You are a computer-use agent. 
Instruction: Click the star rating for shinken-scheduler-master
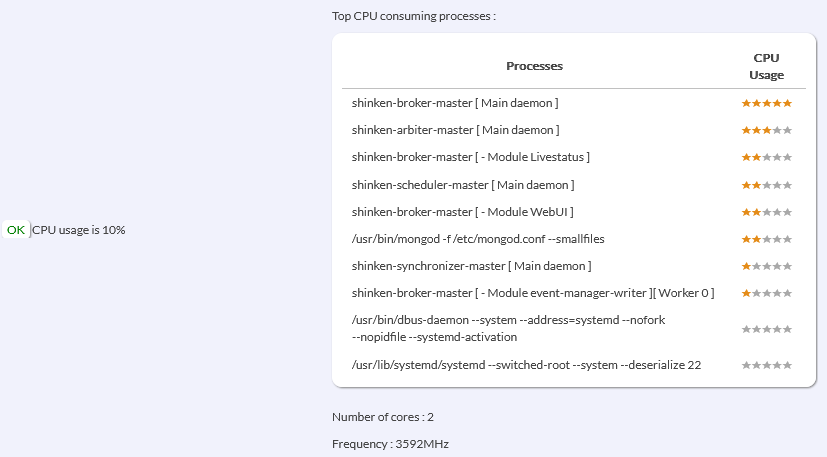pyautogui.click(x=766, y=185)
